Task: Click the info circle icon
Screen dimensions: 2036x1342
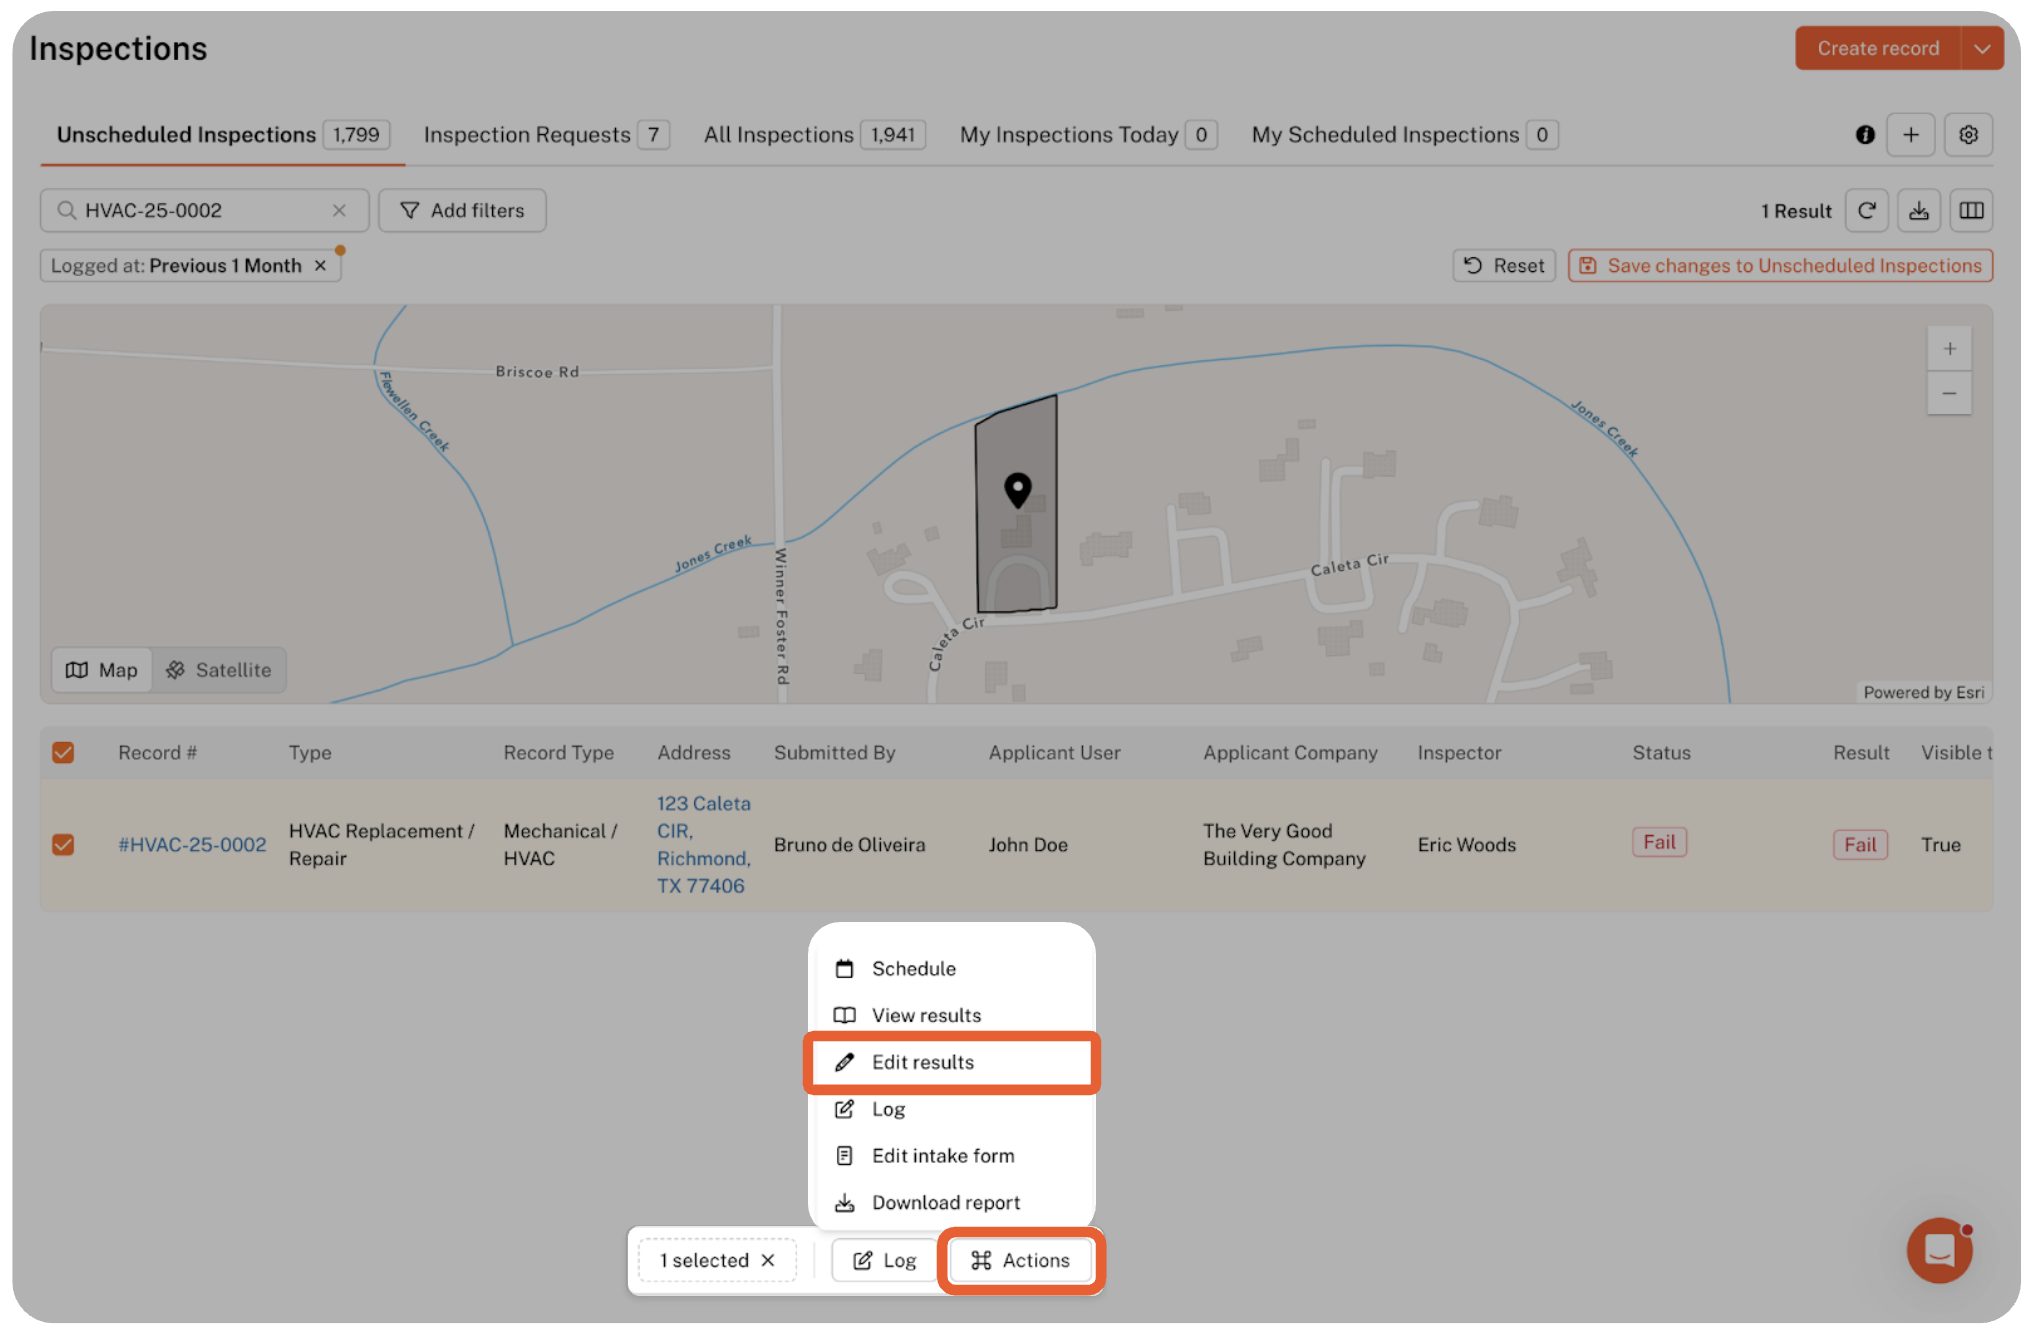Action: point(1865,135)
